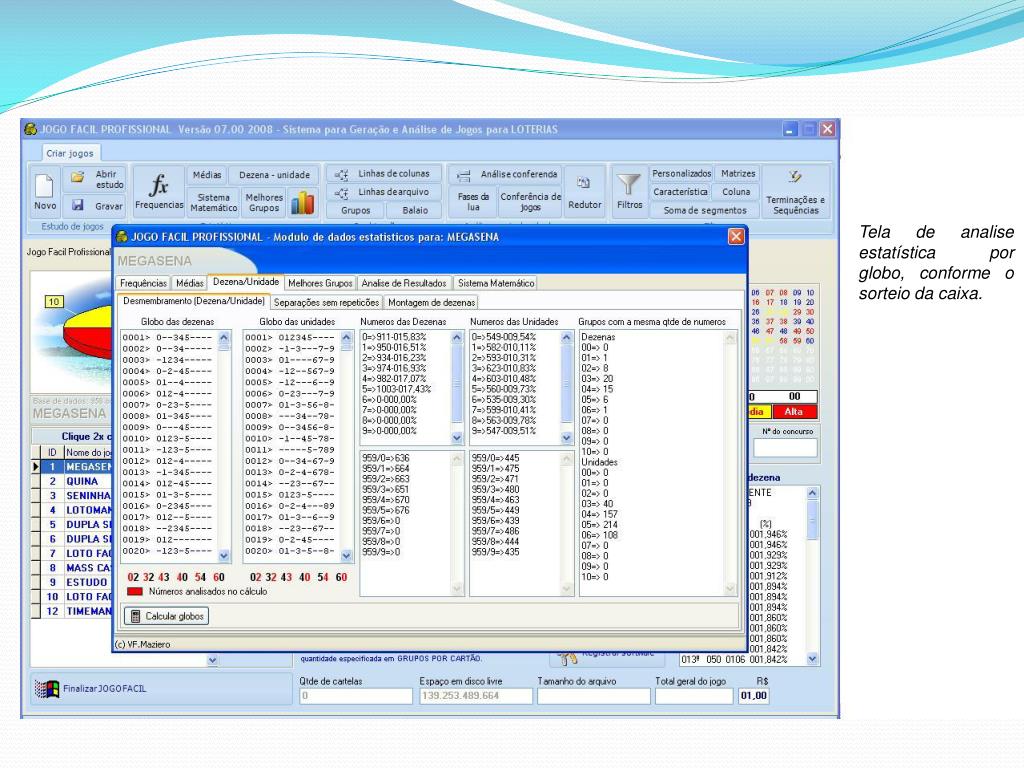
Task: Select the TIMEMAN row in the games list
Action: [x=76, y=611]
